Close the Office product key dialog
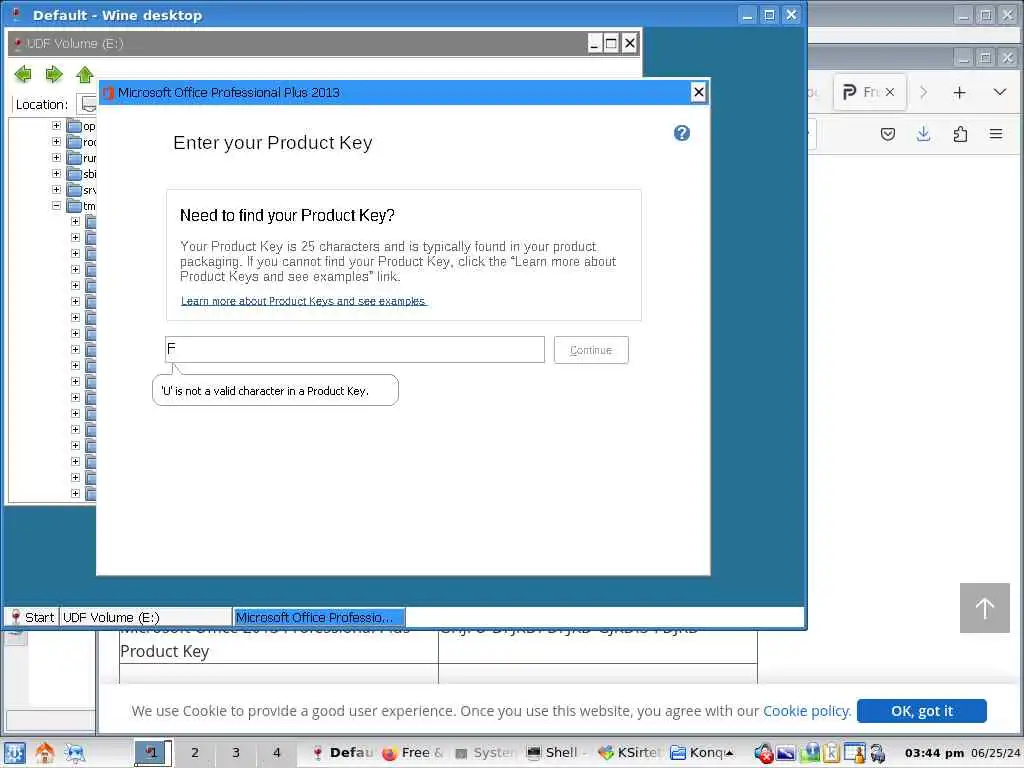Viewport: 1024px width, 768px height. pyautogui.click(x=698, y=92)
